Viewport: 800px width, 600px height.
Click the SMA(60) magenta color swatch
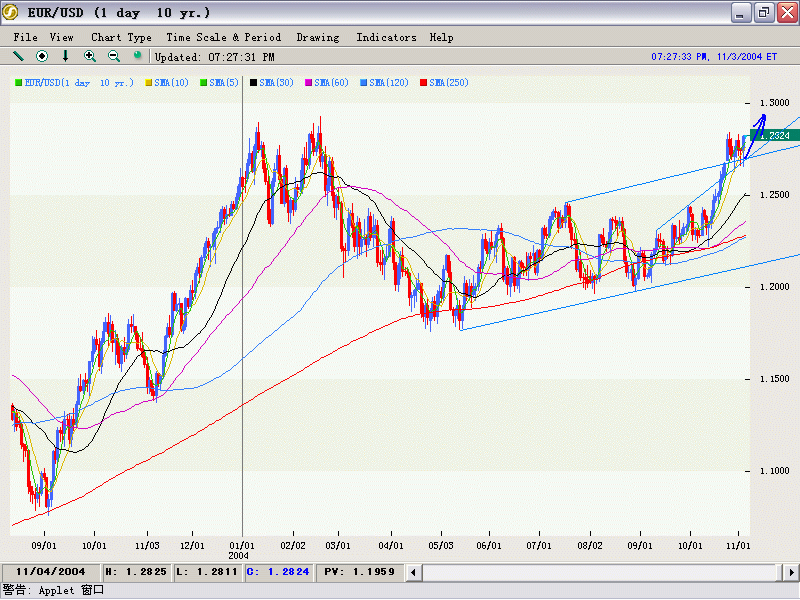[309, 82]
